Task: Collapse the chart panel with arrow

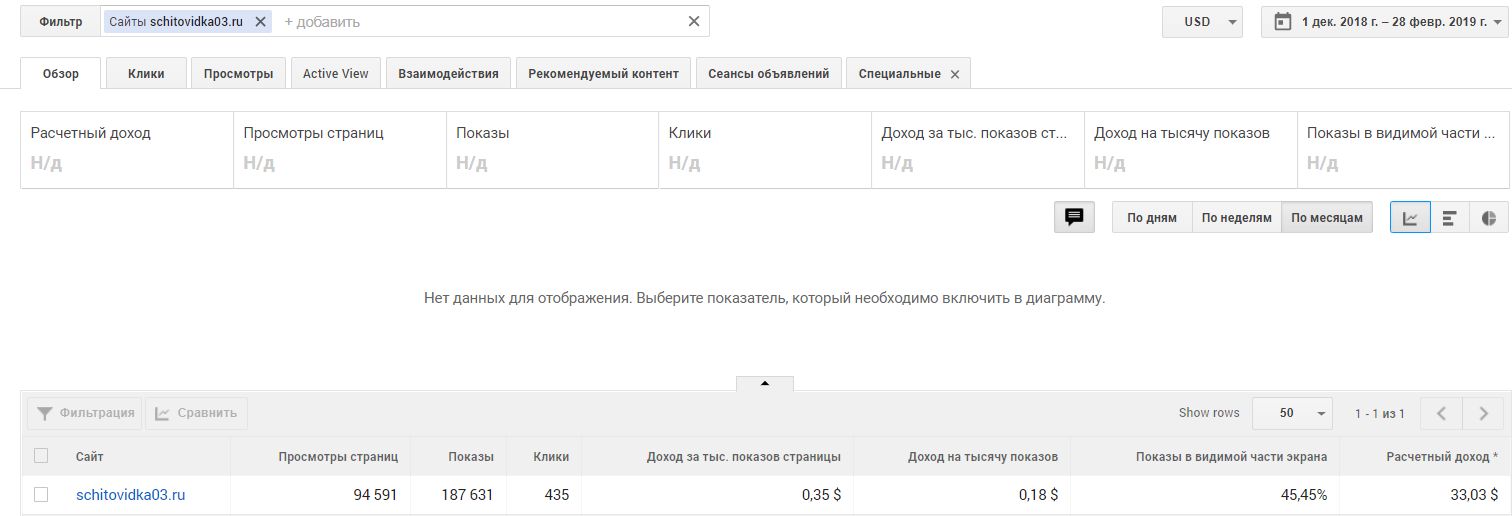Action: point(765,383)
